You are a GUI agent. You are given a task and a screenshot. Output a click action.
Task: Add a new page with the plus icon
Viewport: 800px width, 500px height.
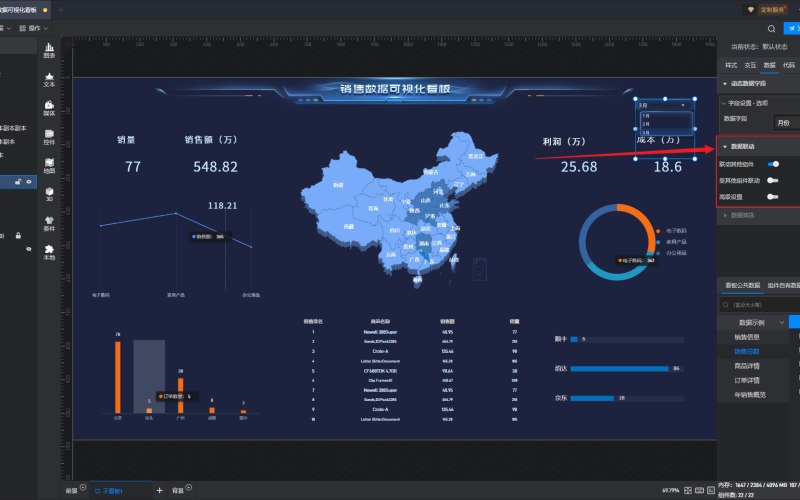pyautogui.click(x=159, y=490)
